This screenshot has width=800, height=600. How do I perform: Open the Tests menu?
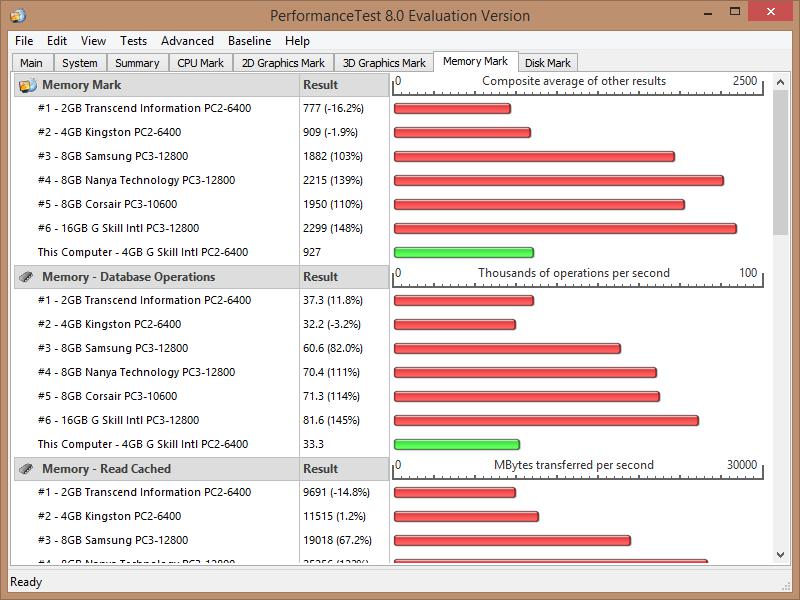pos(133,41)
